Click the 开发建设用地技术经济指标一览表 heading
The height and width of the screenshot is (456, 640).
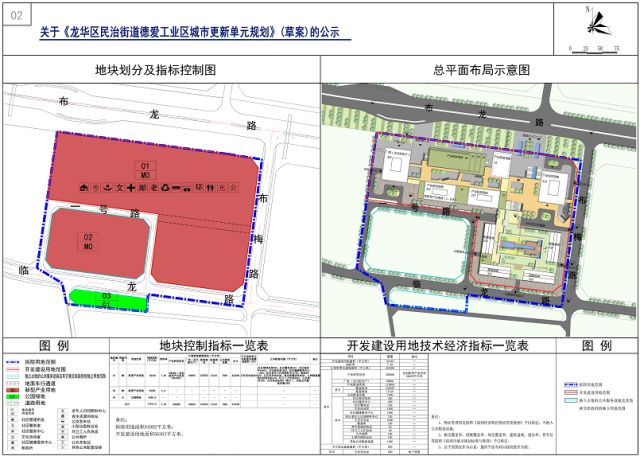(438, 346)
